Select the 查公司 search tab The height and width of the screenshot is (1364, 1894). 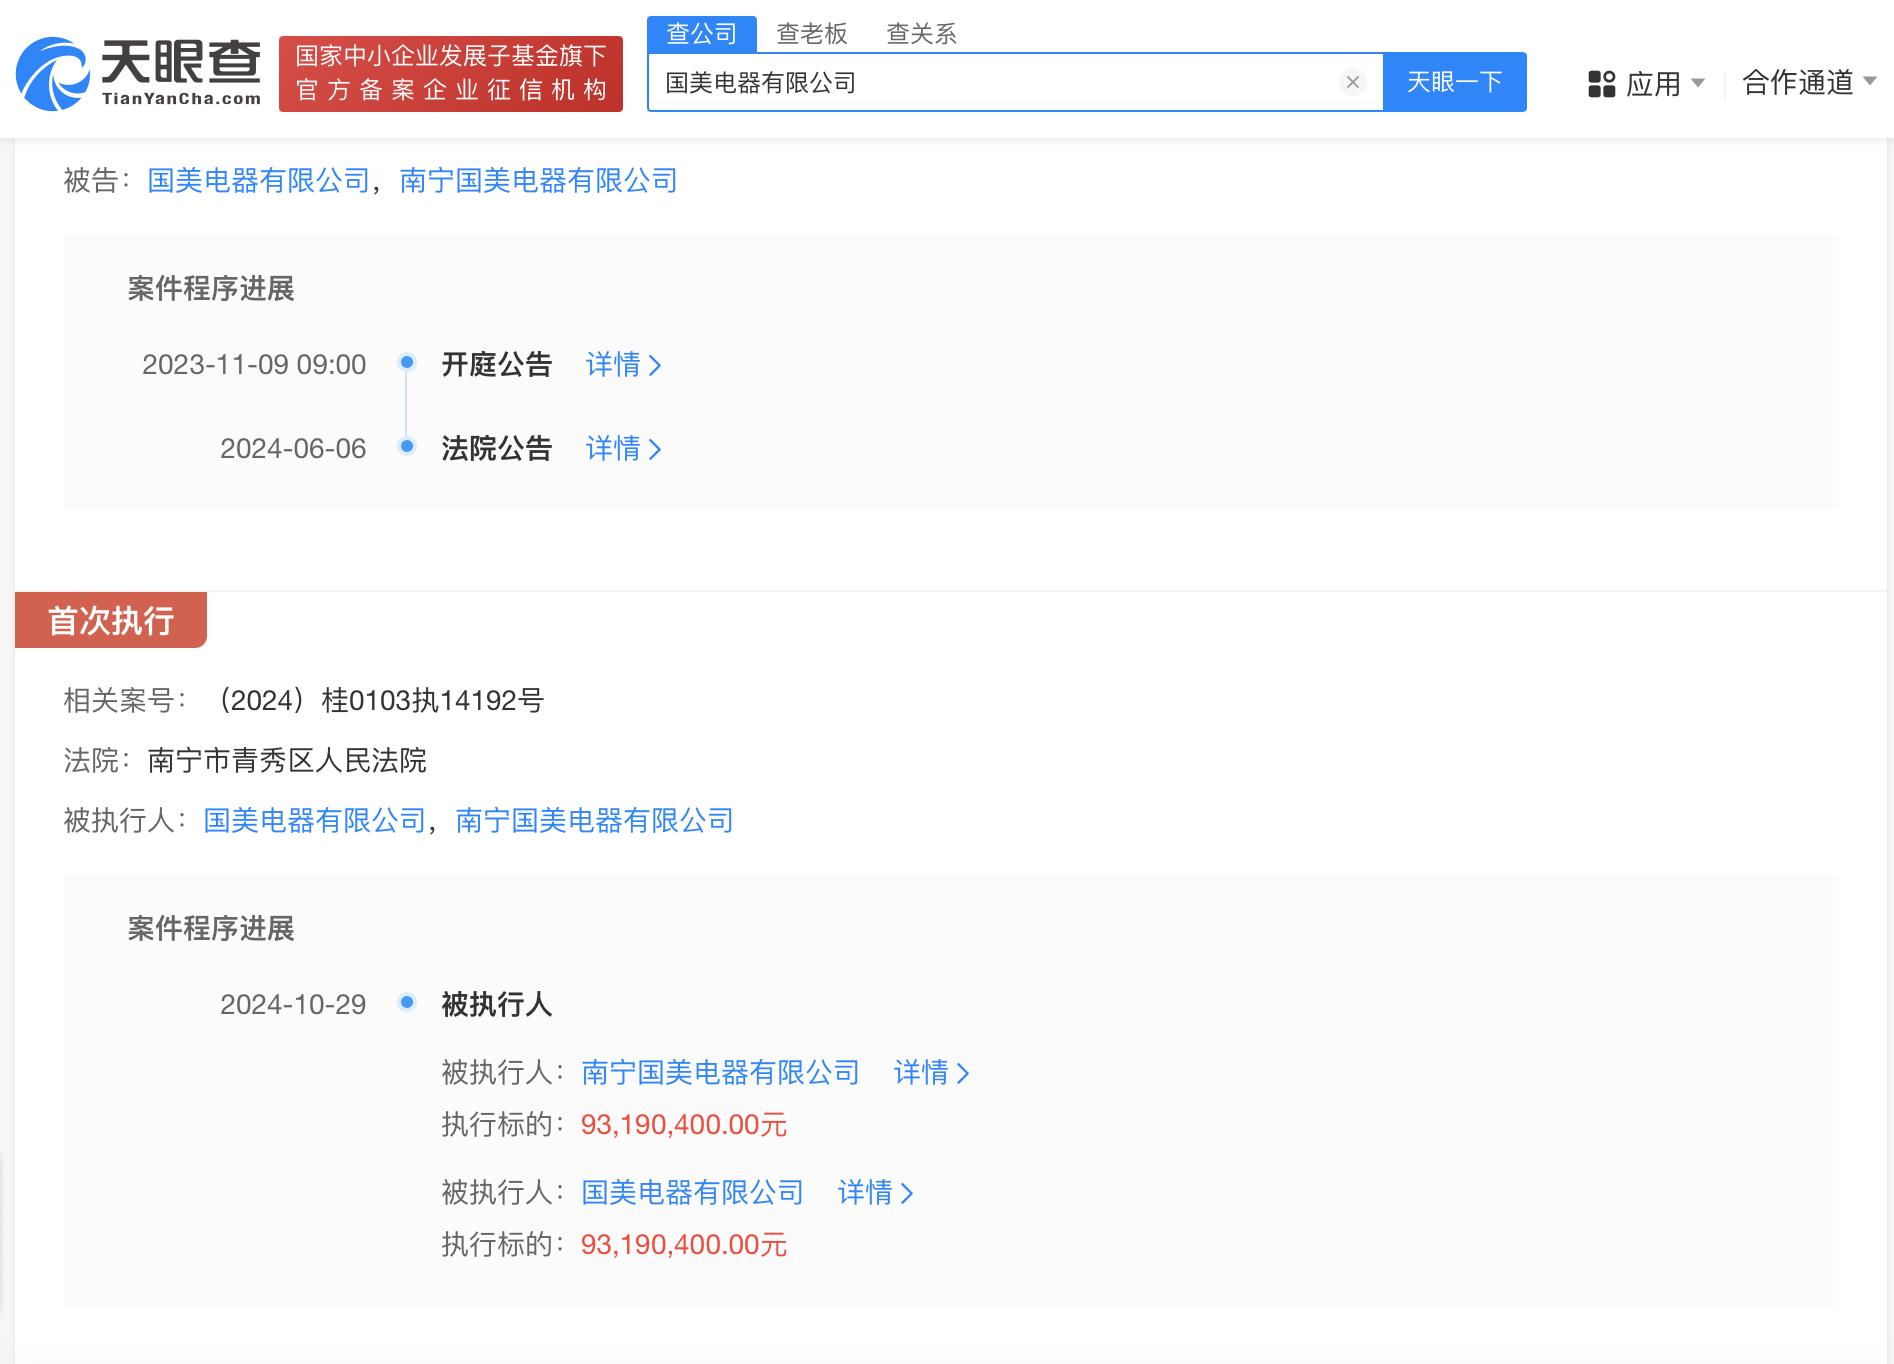702,34
